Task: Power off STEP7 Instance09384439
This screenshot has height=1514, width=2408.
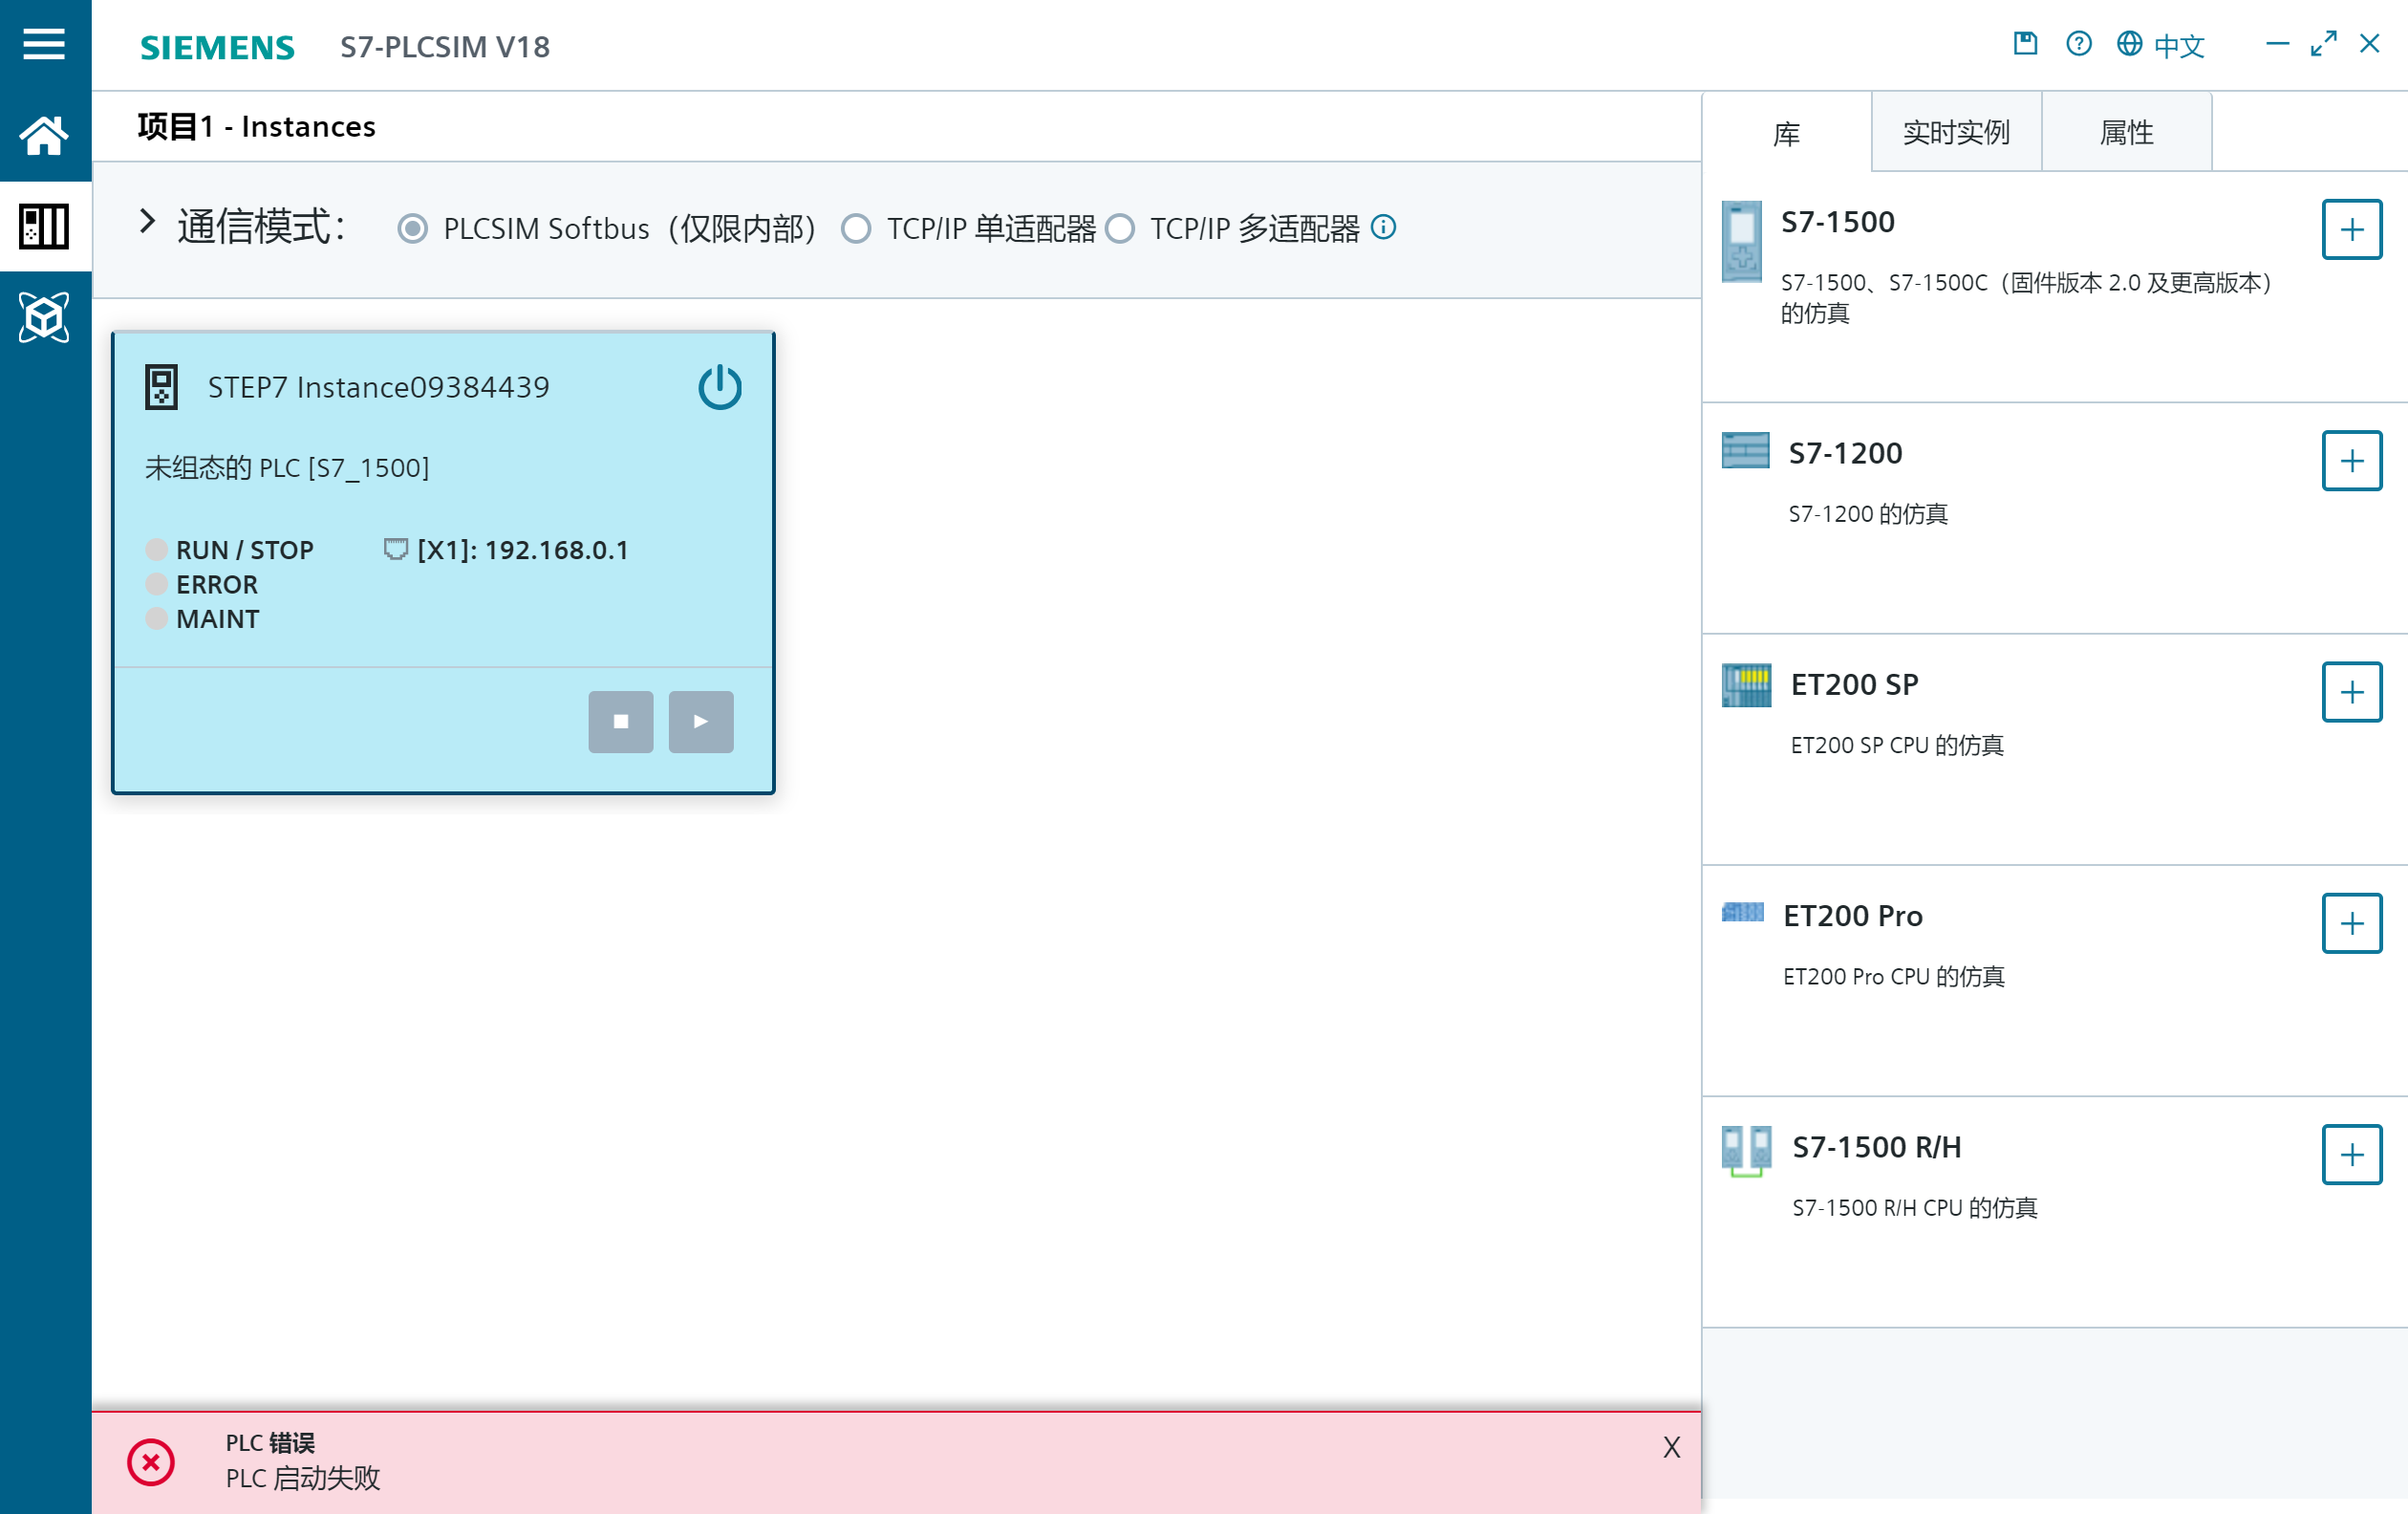Action: click(x=719, y=387)
